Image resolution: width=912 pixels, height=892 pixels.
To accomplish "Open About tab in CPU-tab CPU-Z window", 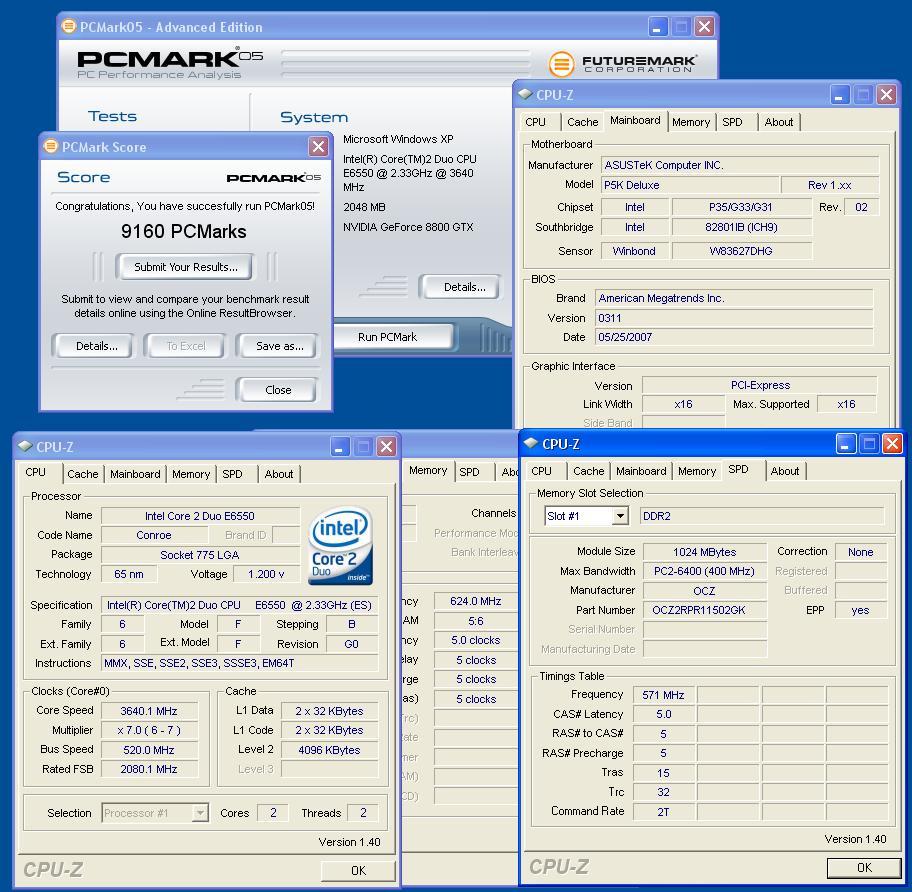I will (x=279, y=474).
